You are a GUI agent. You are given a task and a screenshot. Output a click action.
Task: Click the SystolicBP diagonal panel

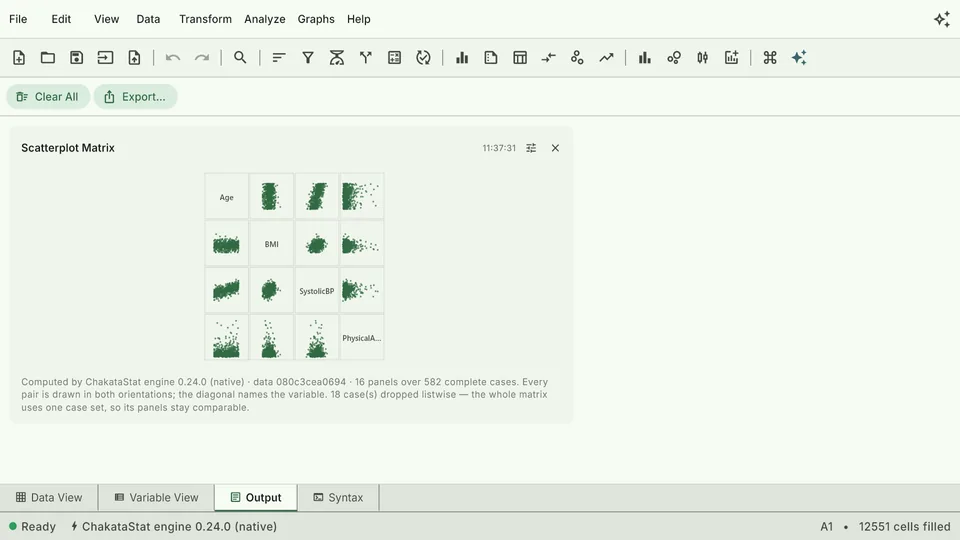[x=317, y=291]
